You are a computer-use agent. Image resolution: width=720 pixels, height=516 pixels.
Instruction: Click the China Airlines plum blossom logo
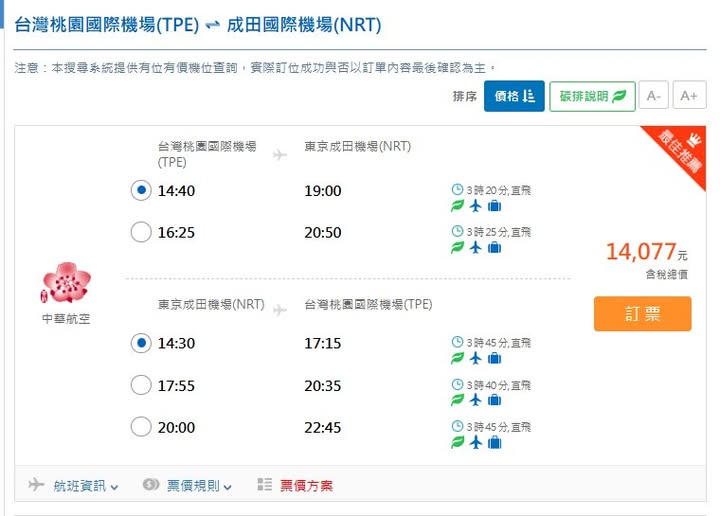tap(66, 283)
